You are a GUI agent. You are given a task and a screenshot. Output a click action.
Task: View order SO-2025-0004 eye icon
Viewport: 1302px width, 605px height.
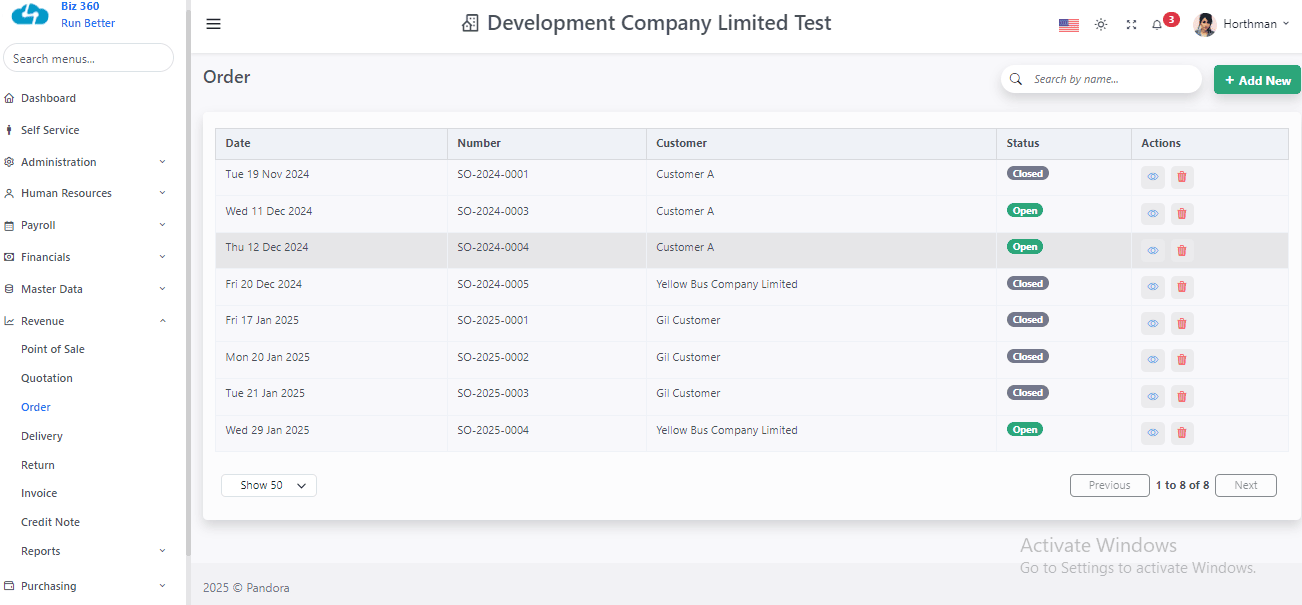(x=1153, y=433)
